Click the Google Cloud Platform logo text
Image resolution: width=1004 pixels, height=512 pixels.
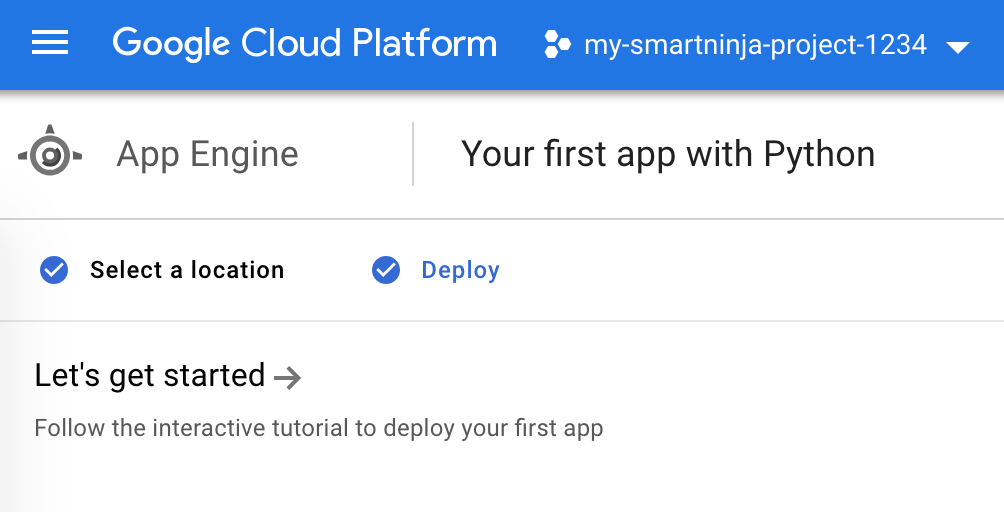(305, 44)
